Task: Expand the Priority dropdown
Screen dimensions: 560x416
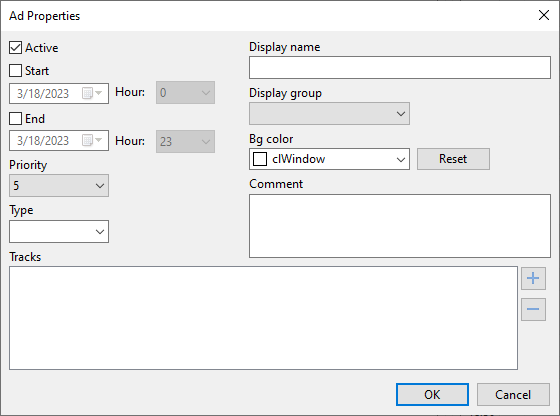Action: tap(59, 186)
